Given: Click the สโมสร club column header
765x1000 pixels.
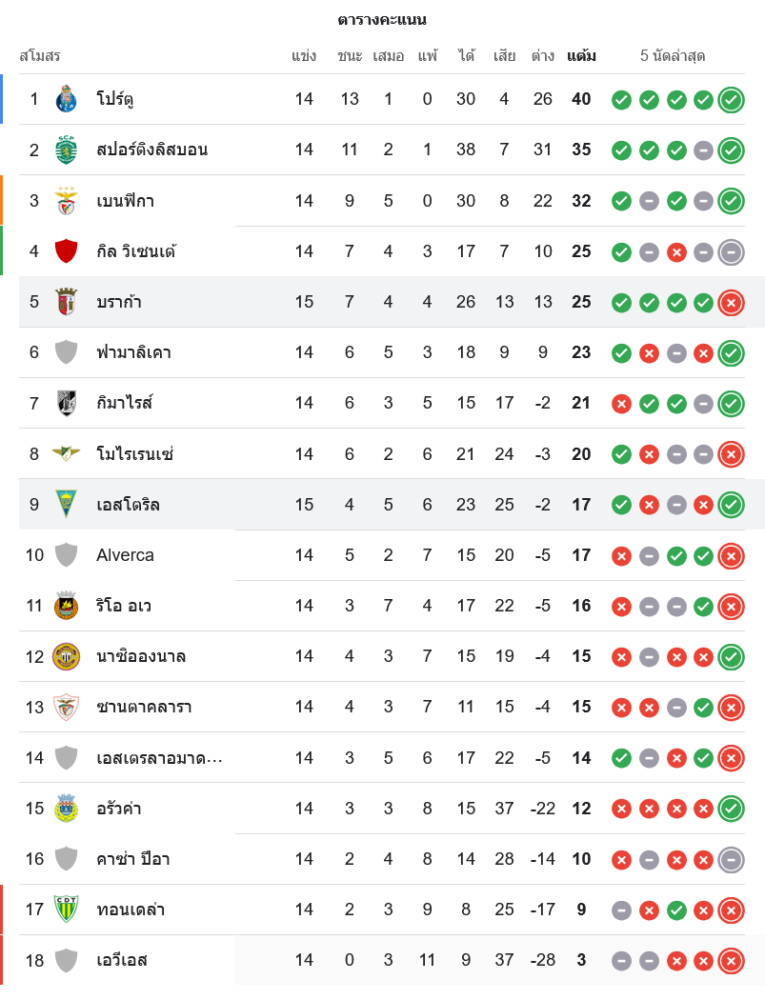Looking at the screenshot, I should 40,56.
